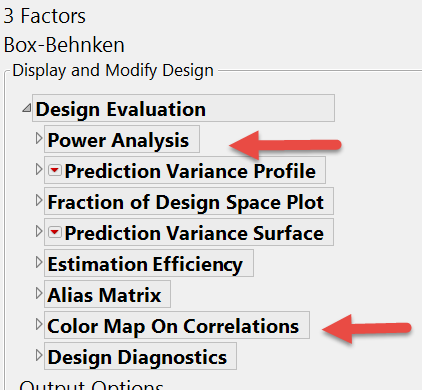This screenshot has height=390, width=422.
Task: Expand the Estimation Efficiency section
Action: point(39,263)
